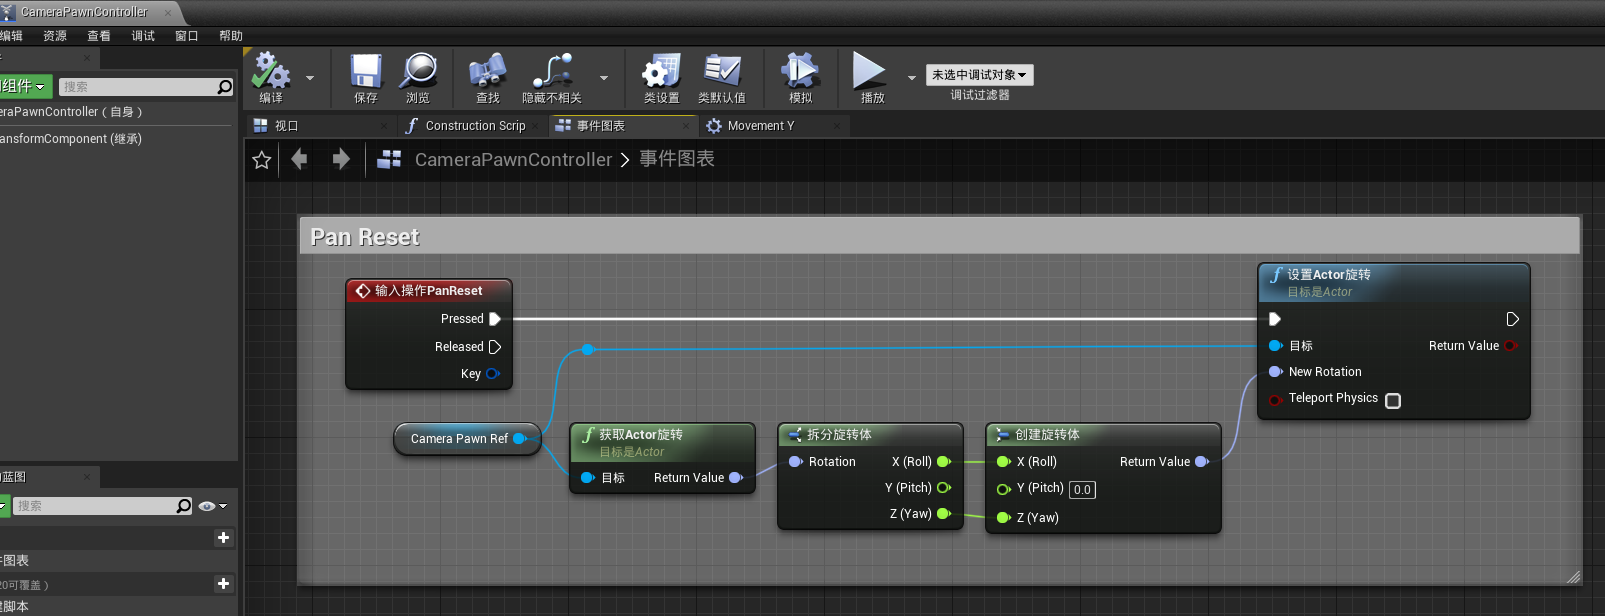Open the 帮助 menu
This screenshot has width=1605, height=616.
tap(231, 36)
